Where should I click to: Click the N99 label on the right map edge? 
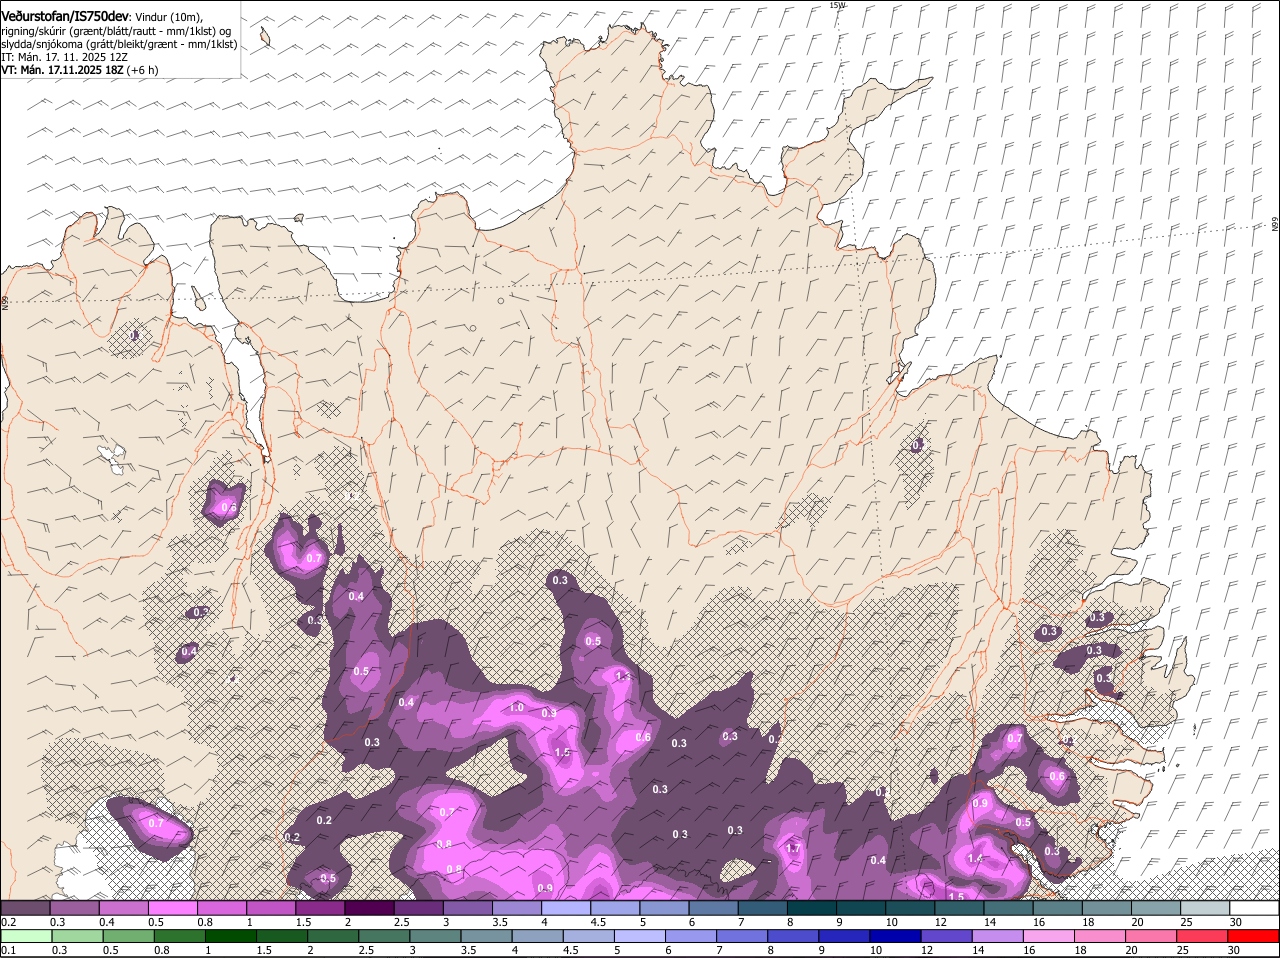tap(1275, 225)
